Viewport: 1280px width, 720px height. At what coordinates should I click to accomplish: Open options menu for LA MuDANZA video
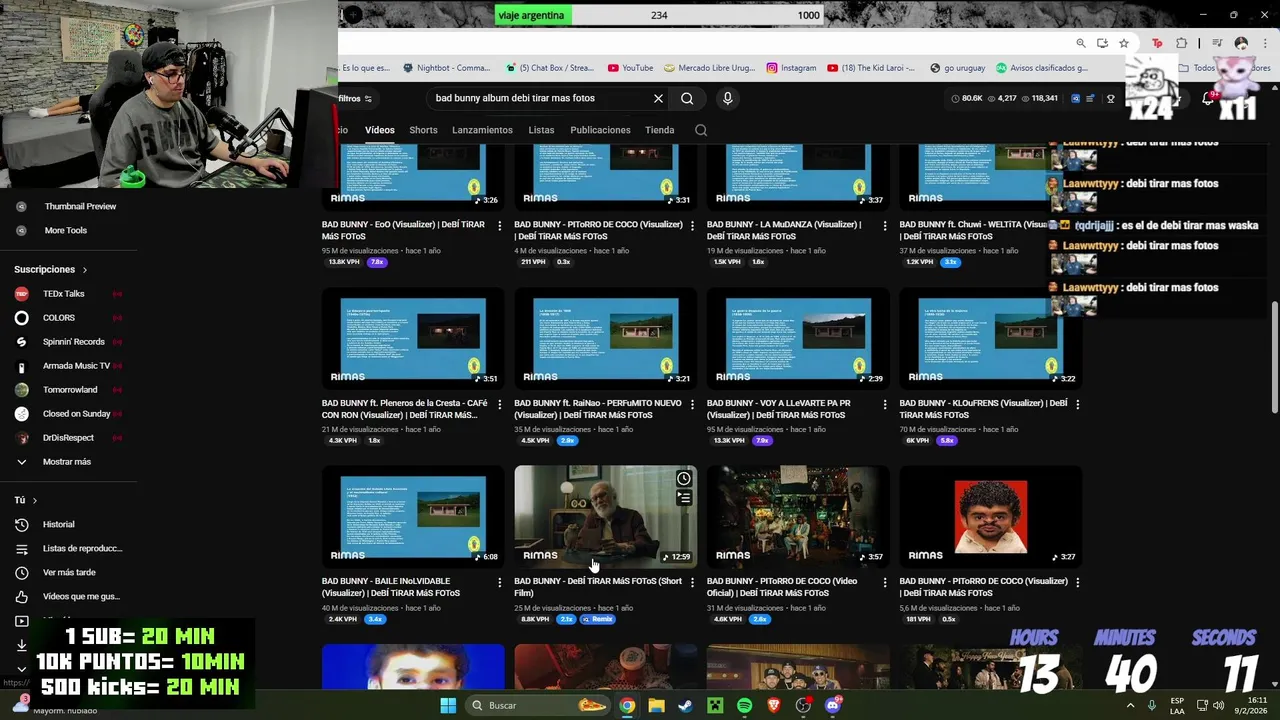pyautogui.click(x=884, y=226)
